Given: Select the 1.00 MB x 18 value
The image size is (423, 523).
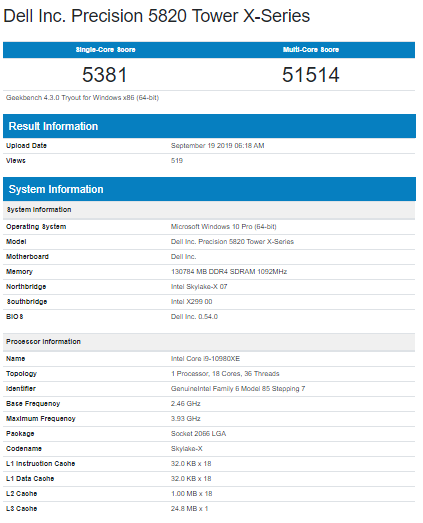Looking at the screenshot, I should [x=191, y=494].
